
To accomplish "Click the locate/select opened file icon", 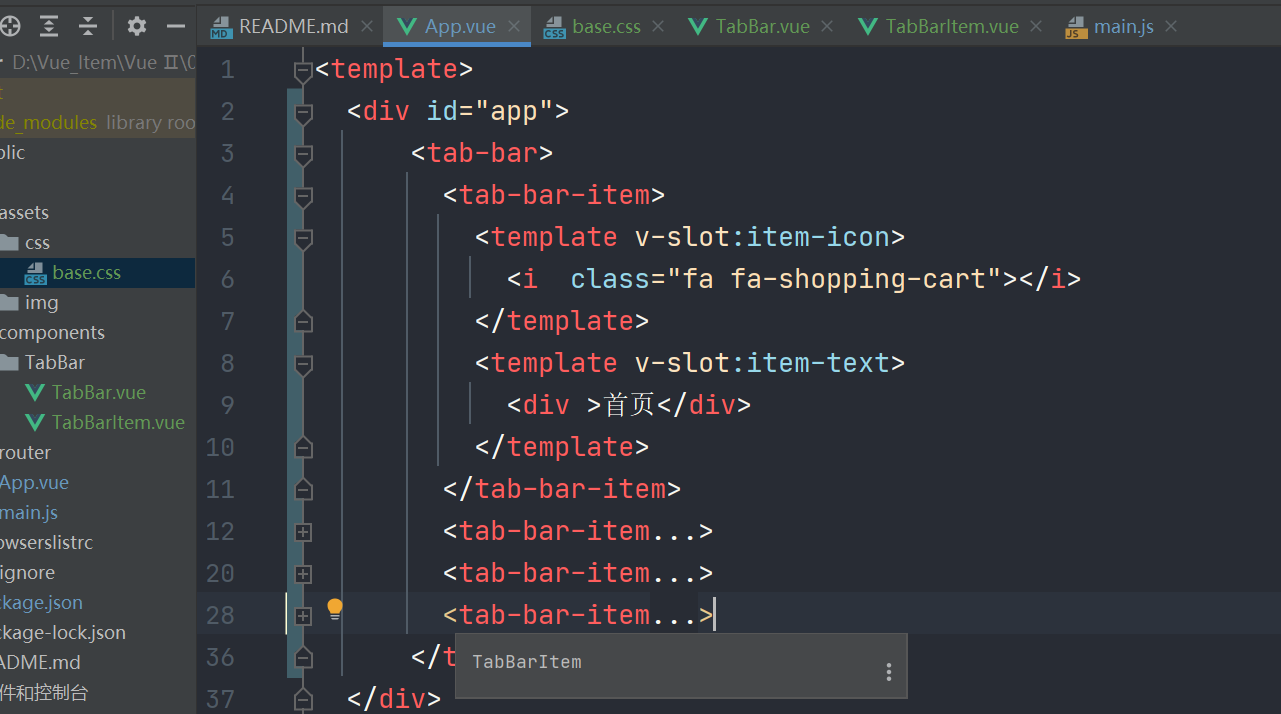I will (10, 26).
